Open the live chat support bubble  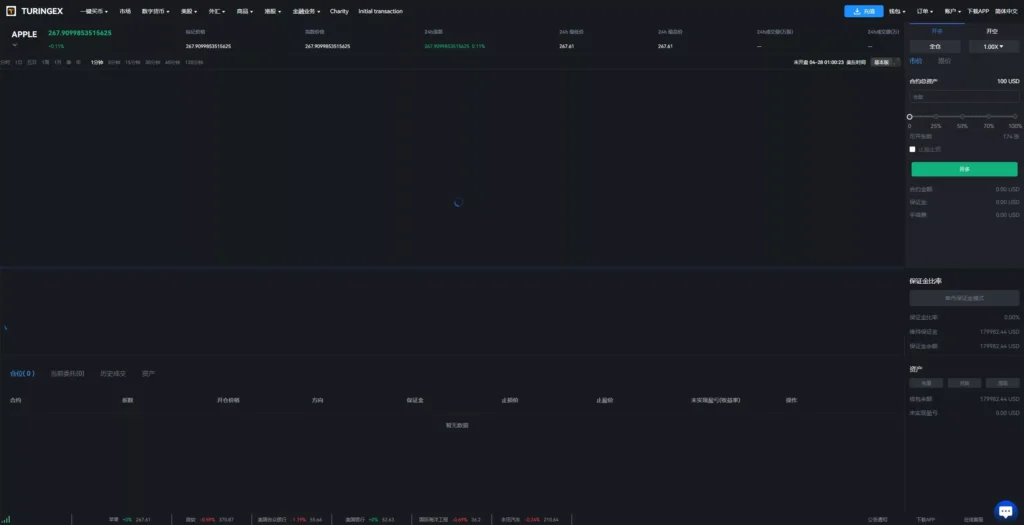[1005, 511]
